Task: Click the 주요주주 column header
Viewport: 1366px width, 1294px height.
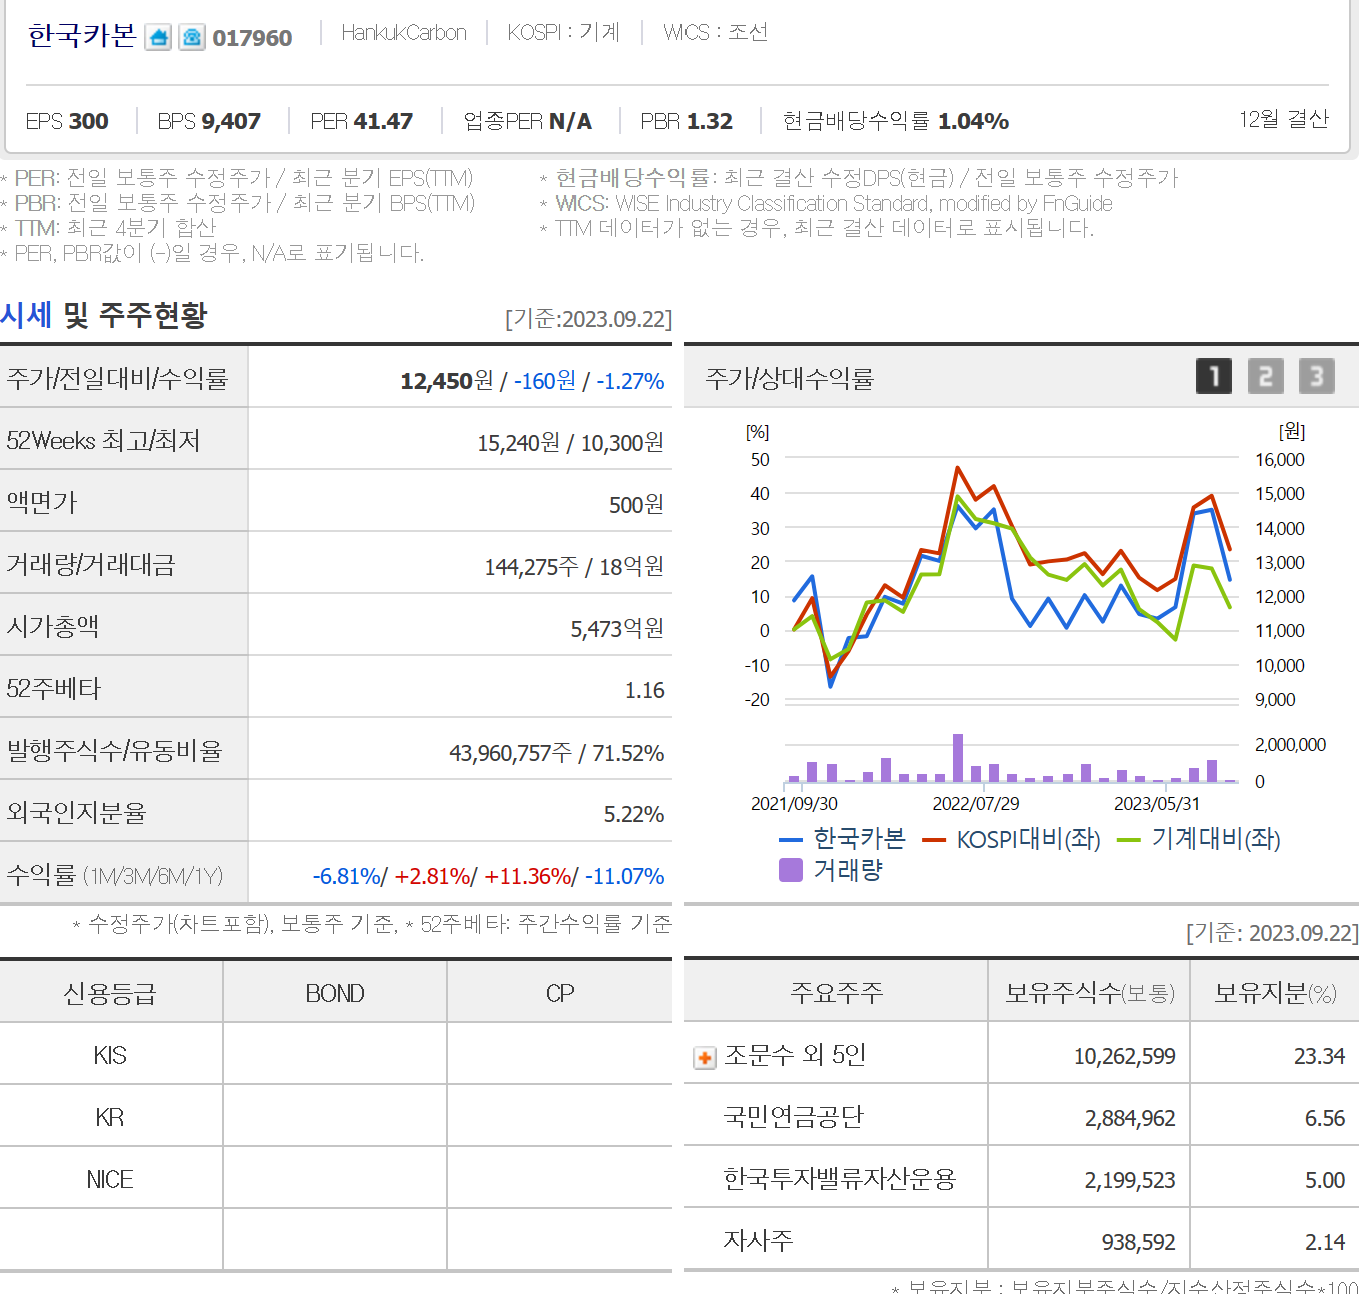Action: tap(836, 992)
